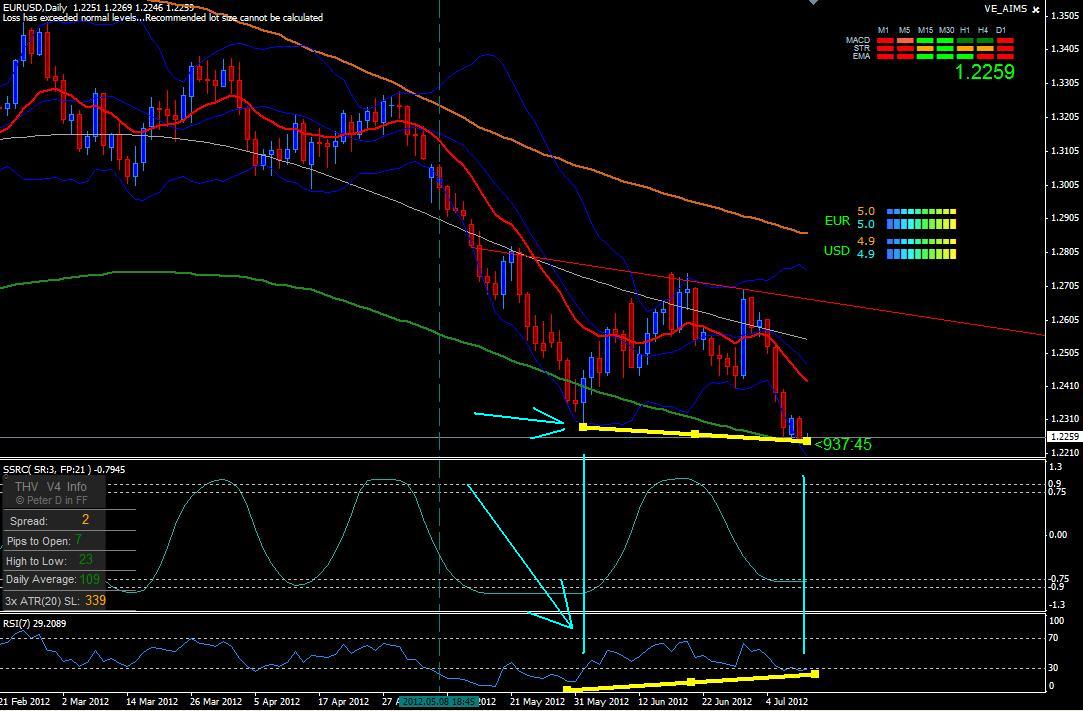This screenshot has height=711, width=1083.
Task: Select the M1 timeframe column header
Action: [883, 30]
